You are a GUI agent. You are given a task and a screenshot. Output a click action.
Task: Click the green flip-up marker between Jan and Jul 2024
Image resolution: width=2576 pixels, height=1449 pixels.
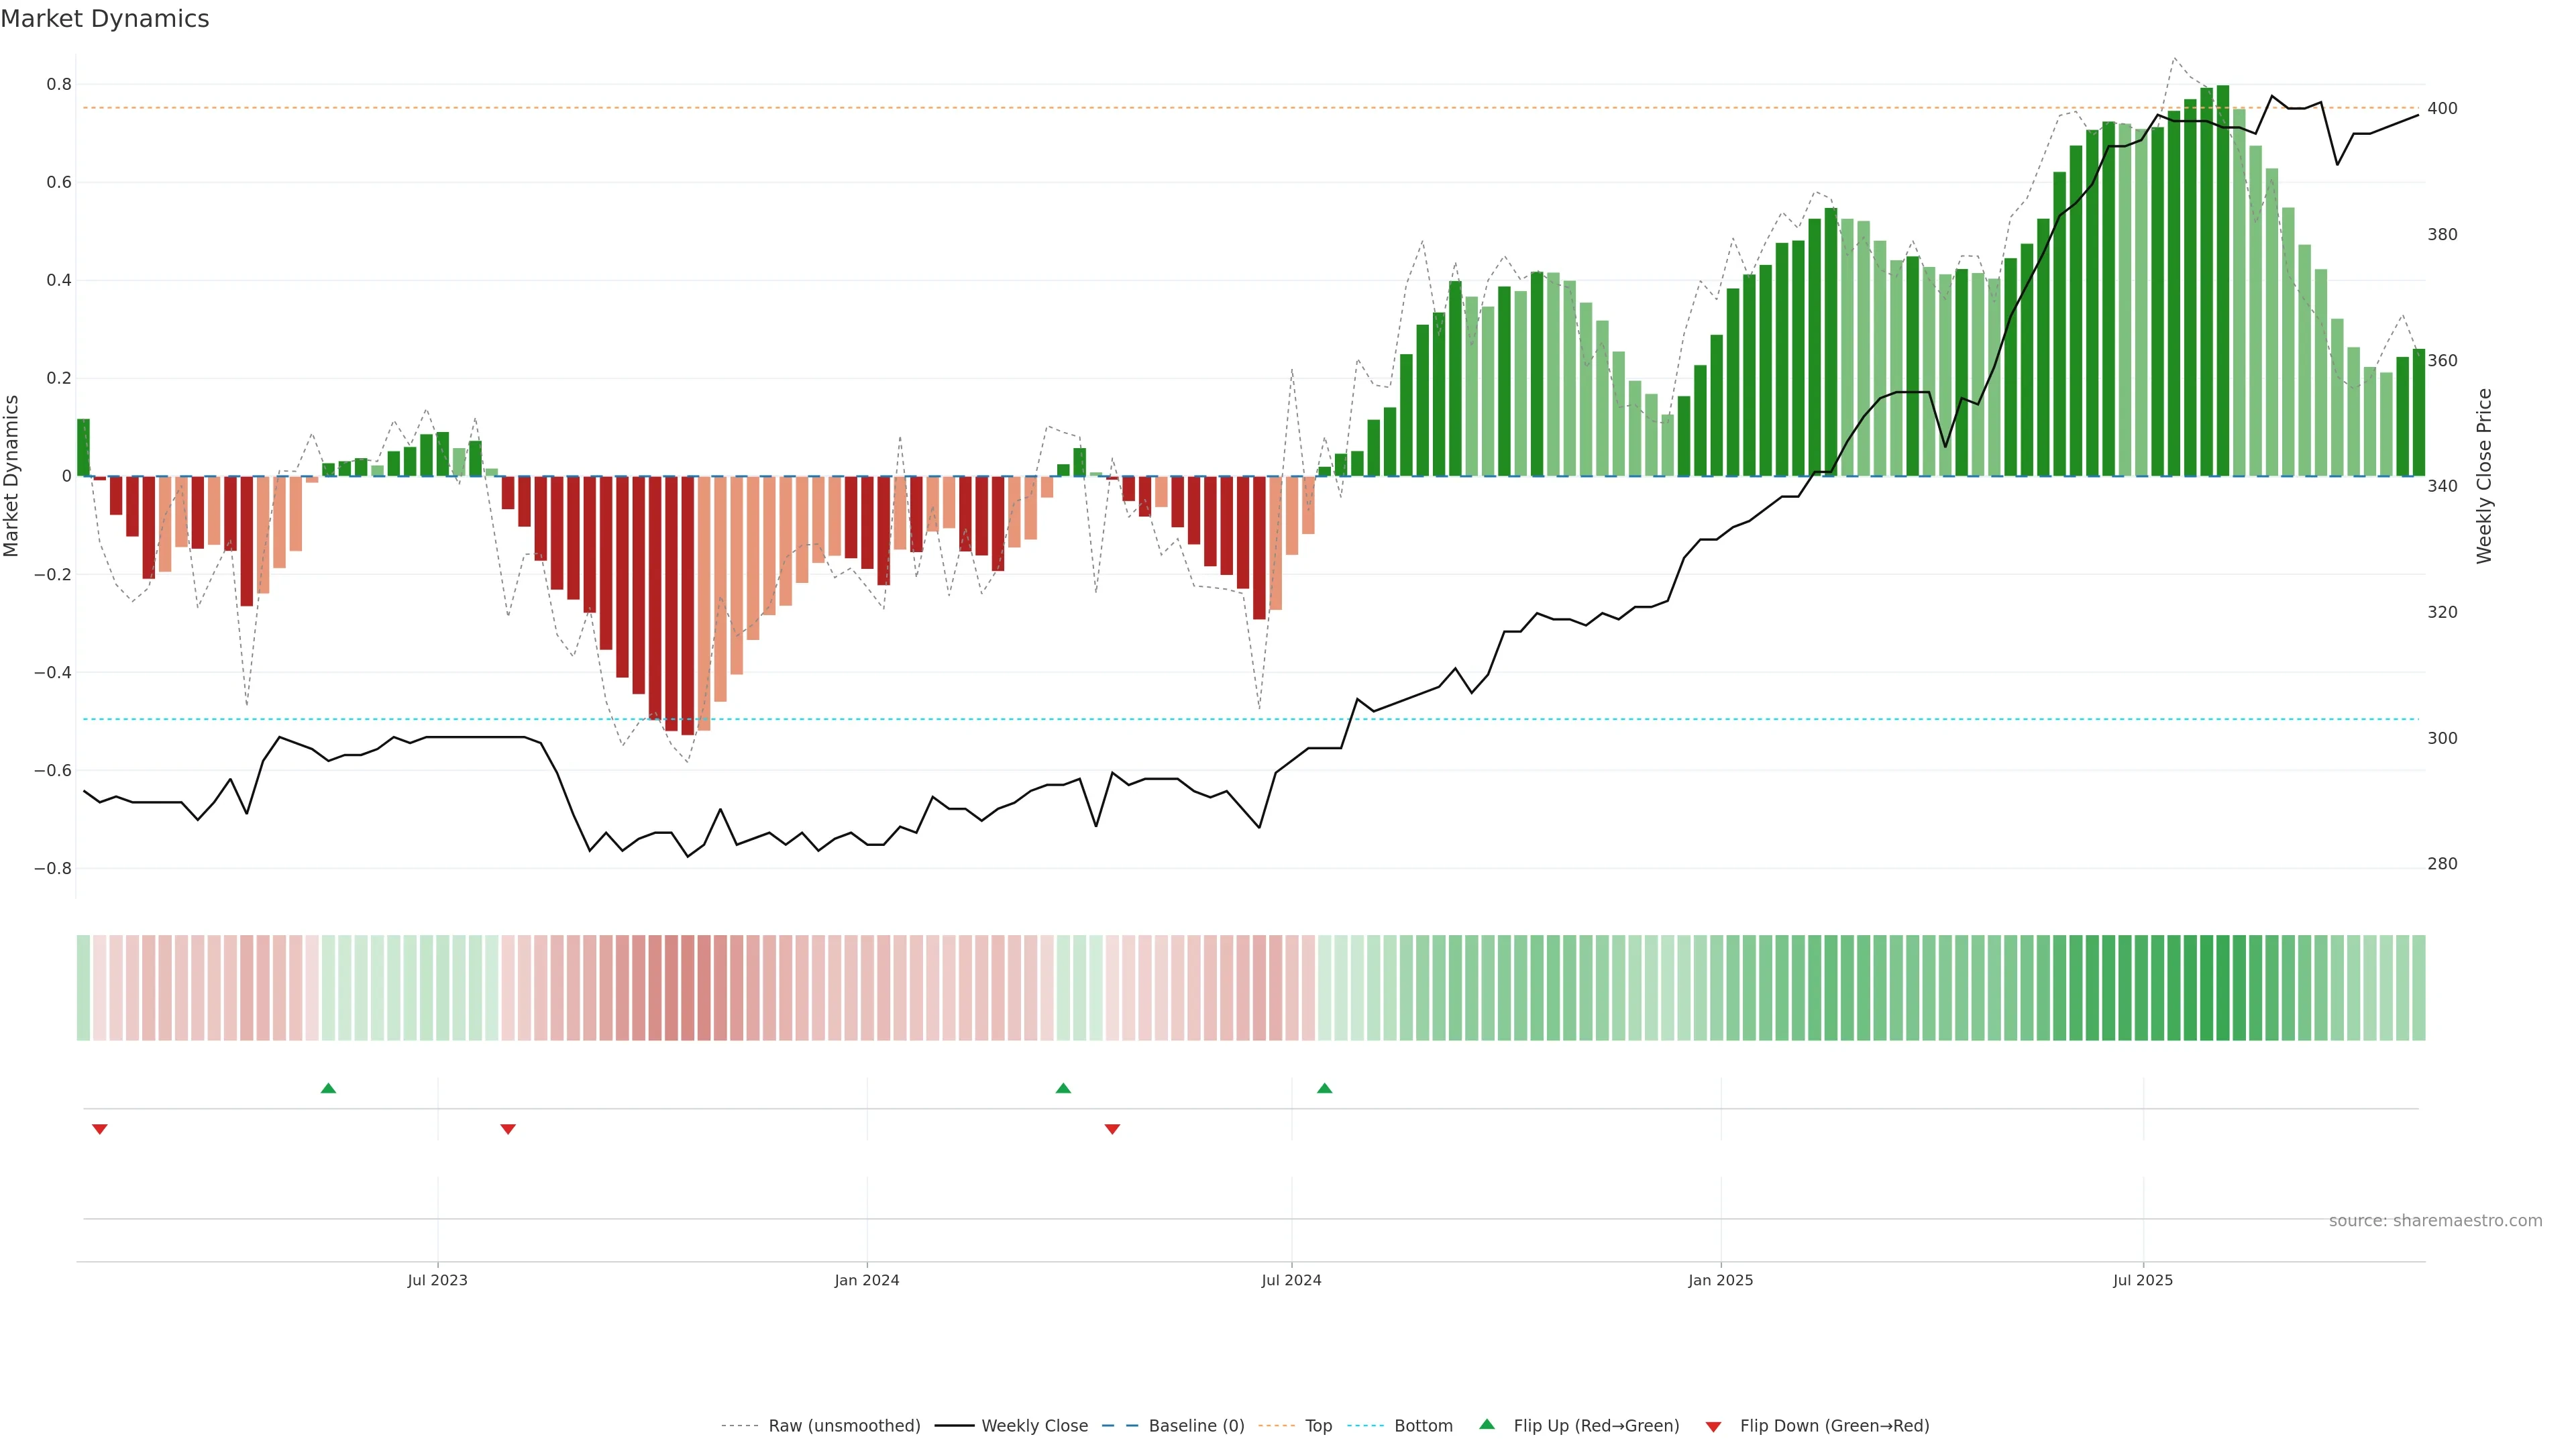click(1063, 1088)
